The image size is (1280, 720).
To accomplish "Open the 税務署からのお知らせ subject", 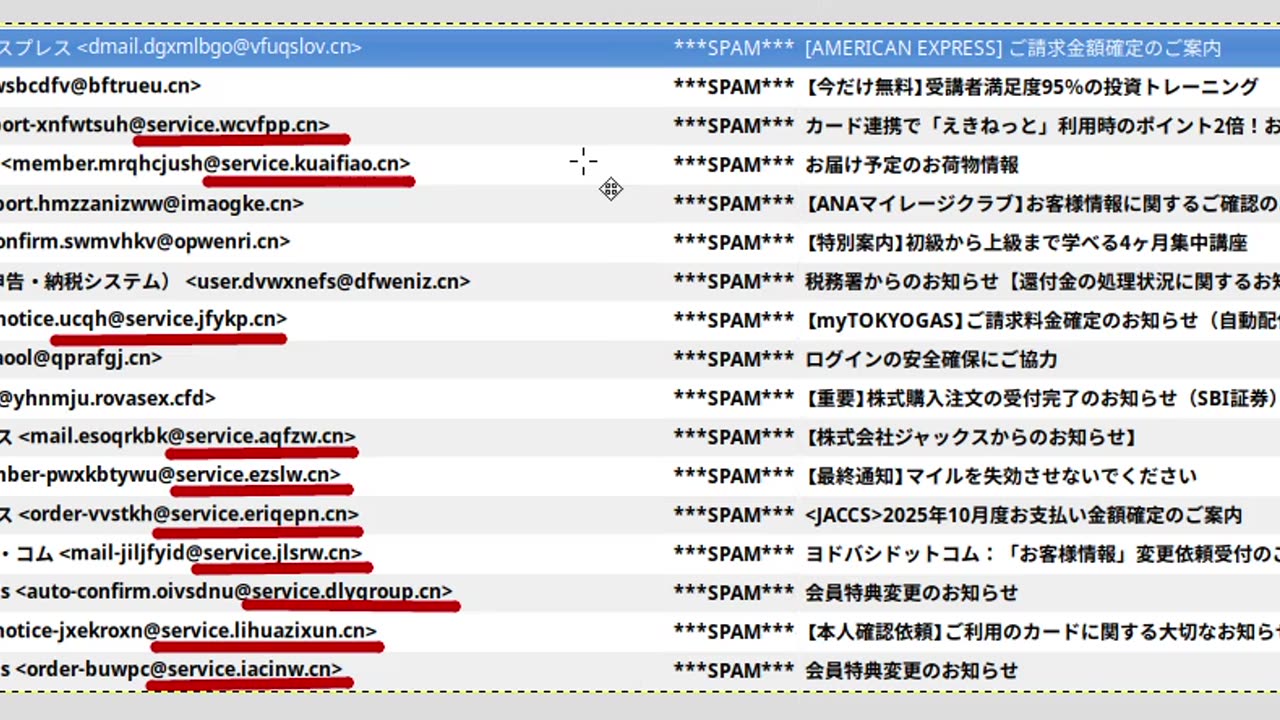I will point(1042,282).
